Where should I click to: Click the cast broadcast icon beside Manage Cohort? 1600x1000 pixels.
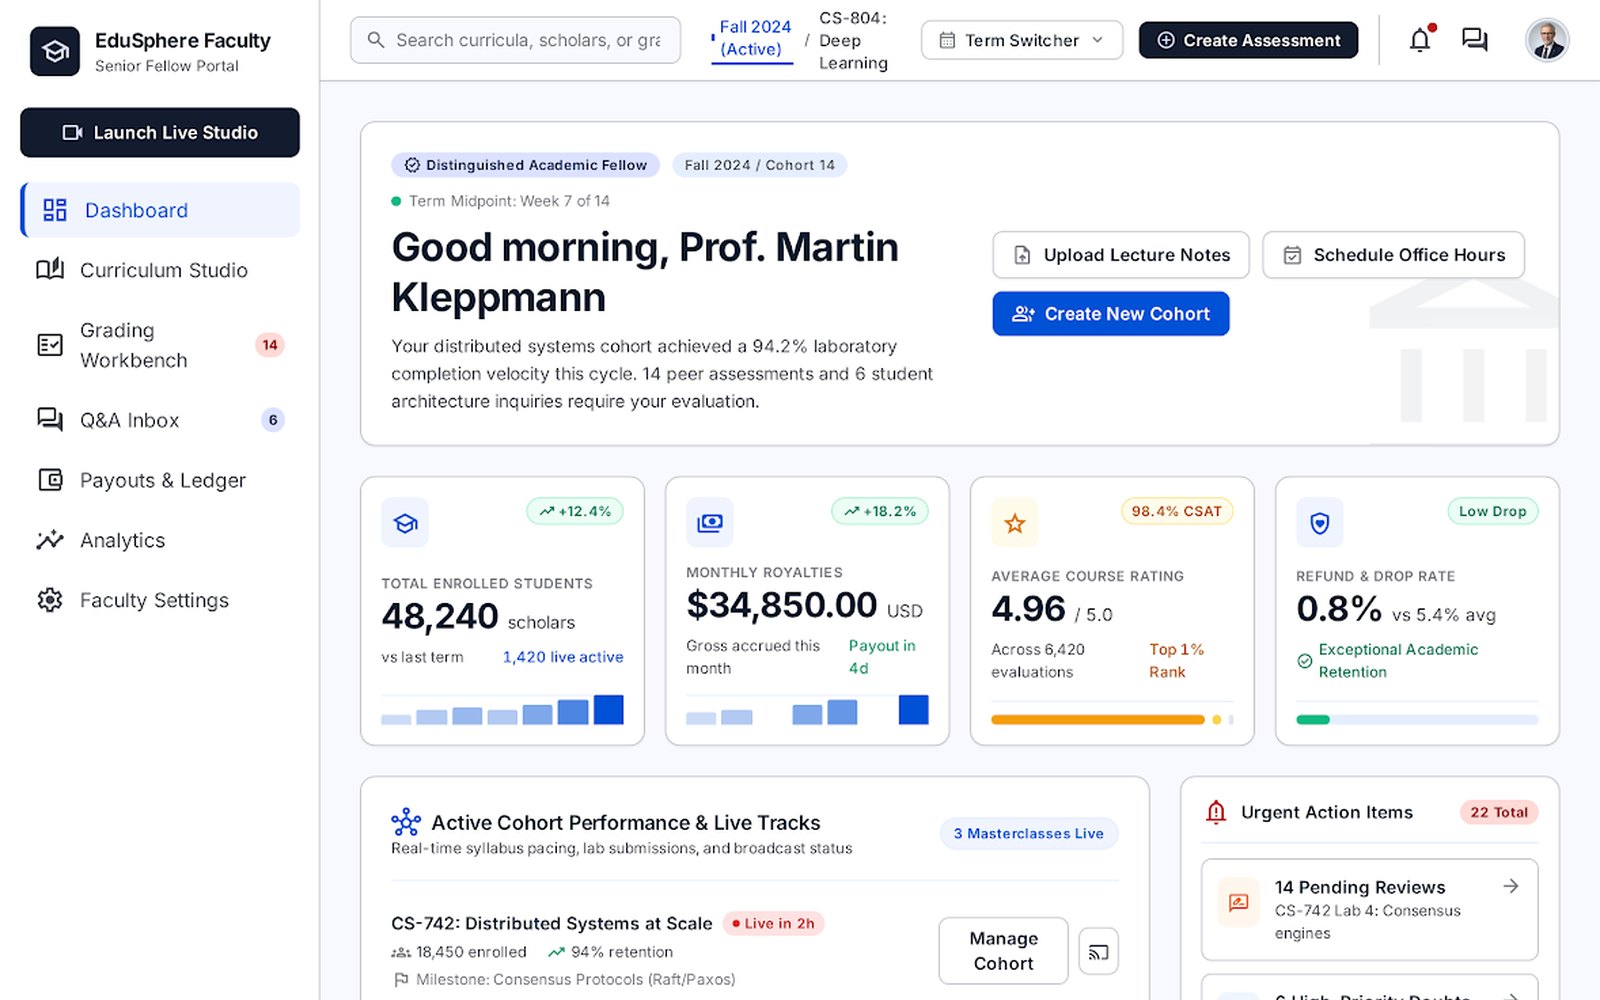tap(1098, 951)
